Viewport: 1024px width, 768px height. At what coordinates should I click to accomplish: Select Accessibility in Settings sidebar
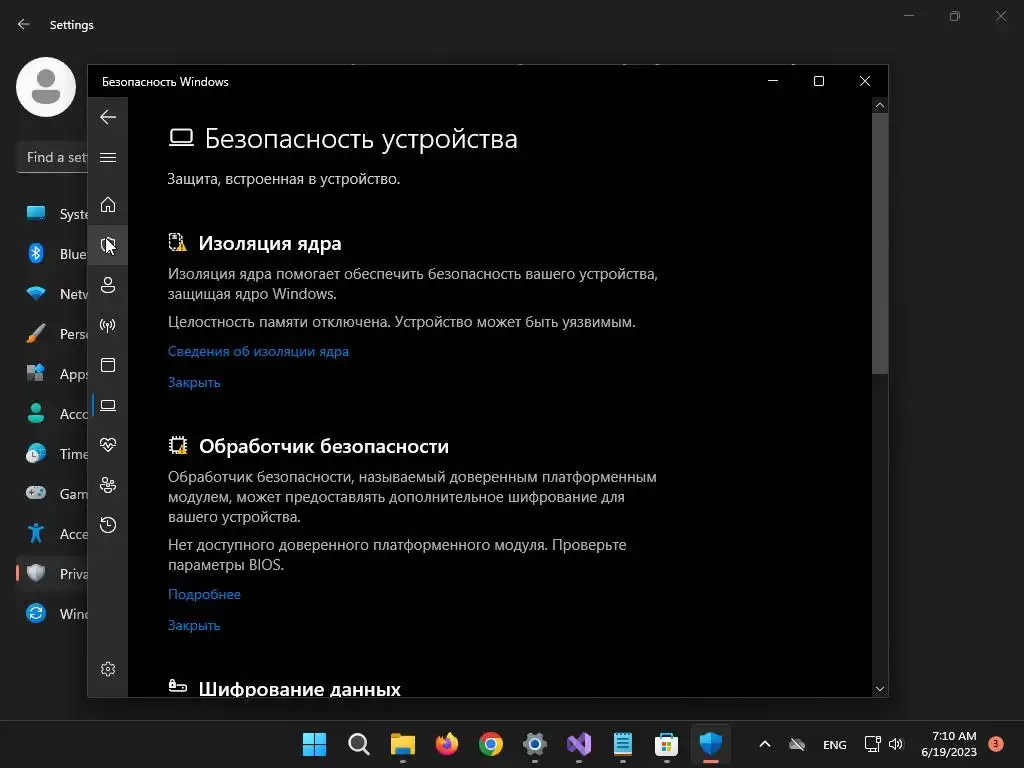click(52, 534)
